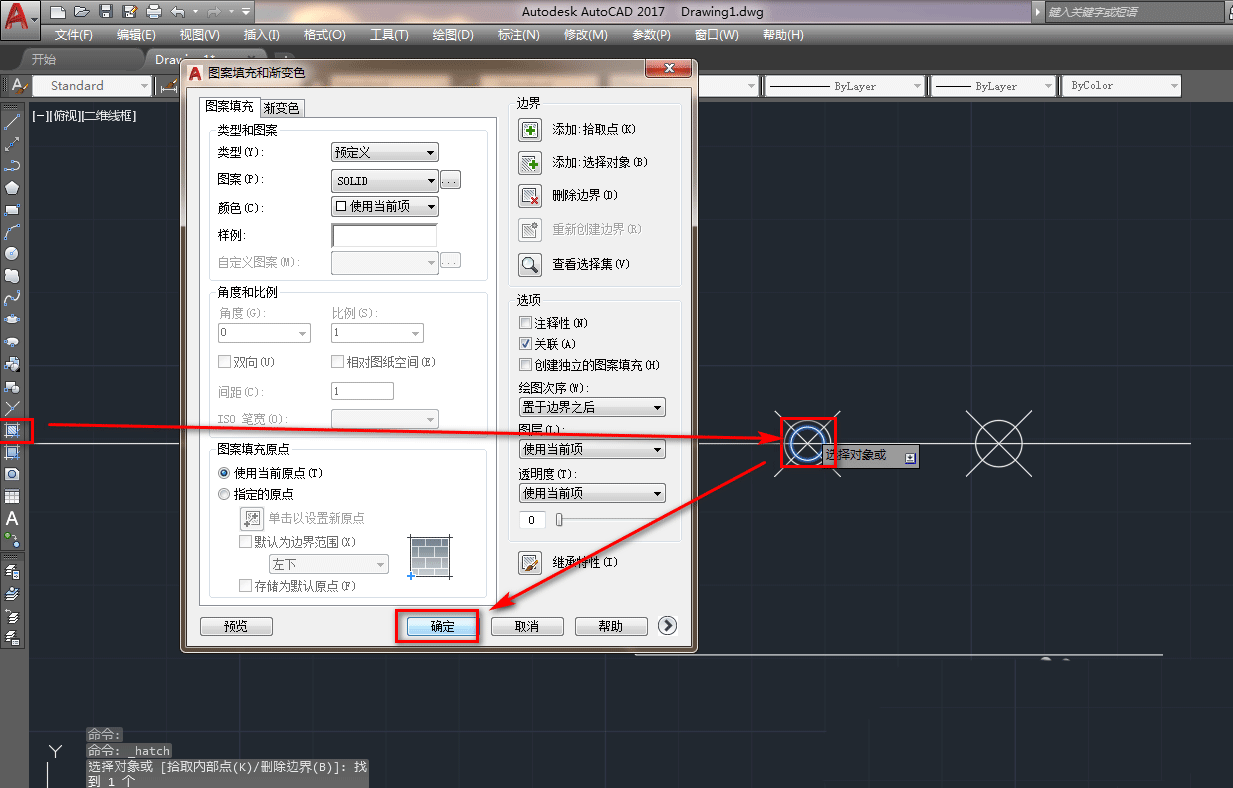Click the Plot printer icon
The image size is (1233, 788).
(153, 12)
